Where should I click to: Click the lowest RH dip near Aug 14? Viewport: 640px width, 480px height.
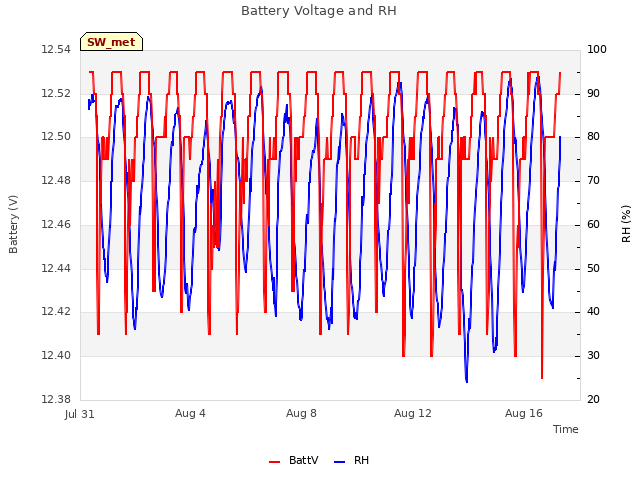pos(467,380)
